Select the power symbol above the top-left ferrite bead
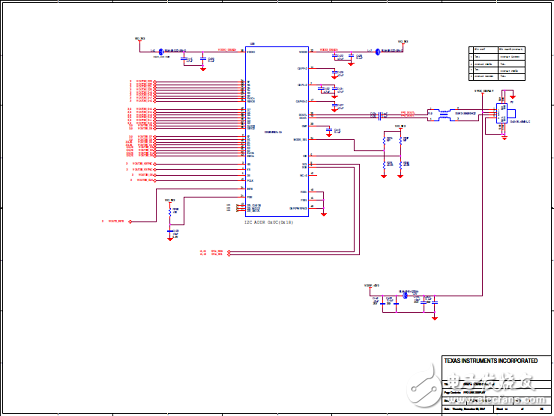 [140, 40]
